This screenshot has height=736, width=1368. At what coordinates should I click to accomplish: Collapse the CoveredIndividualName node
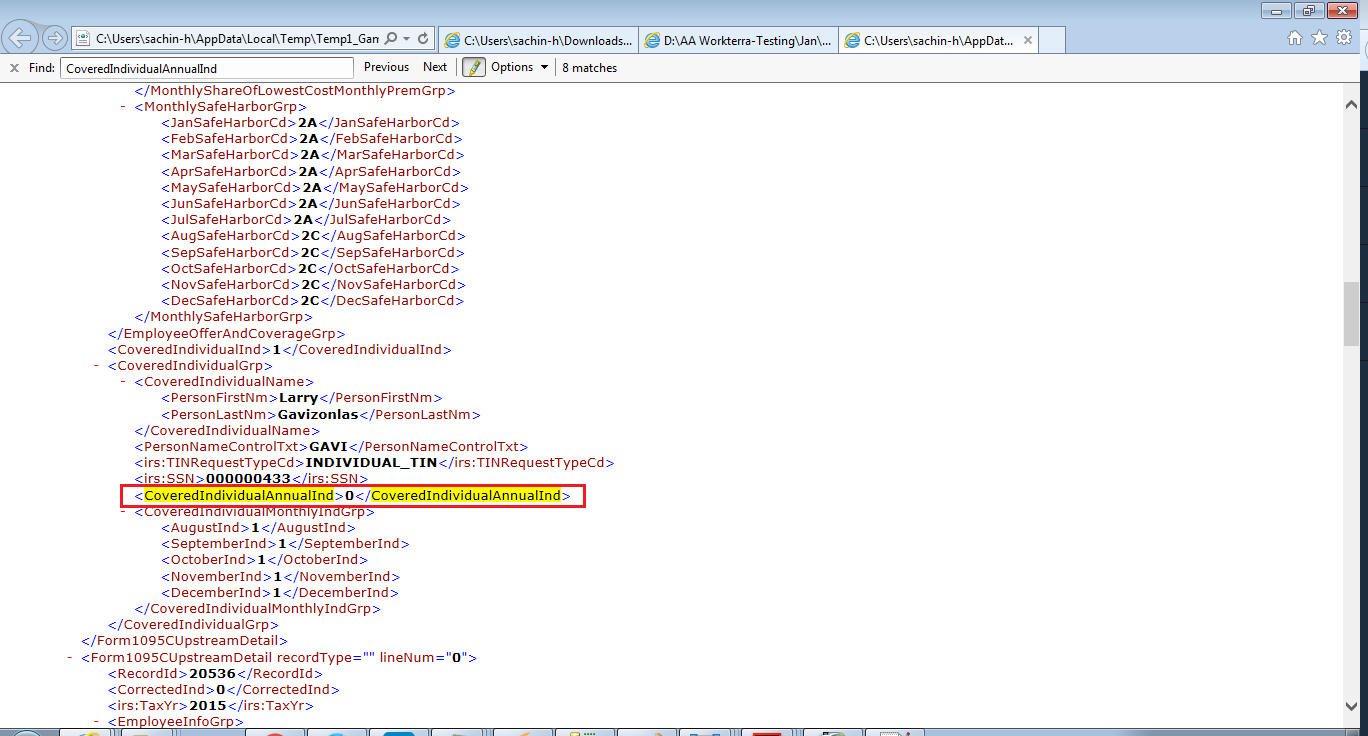[124, 382]
